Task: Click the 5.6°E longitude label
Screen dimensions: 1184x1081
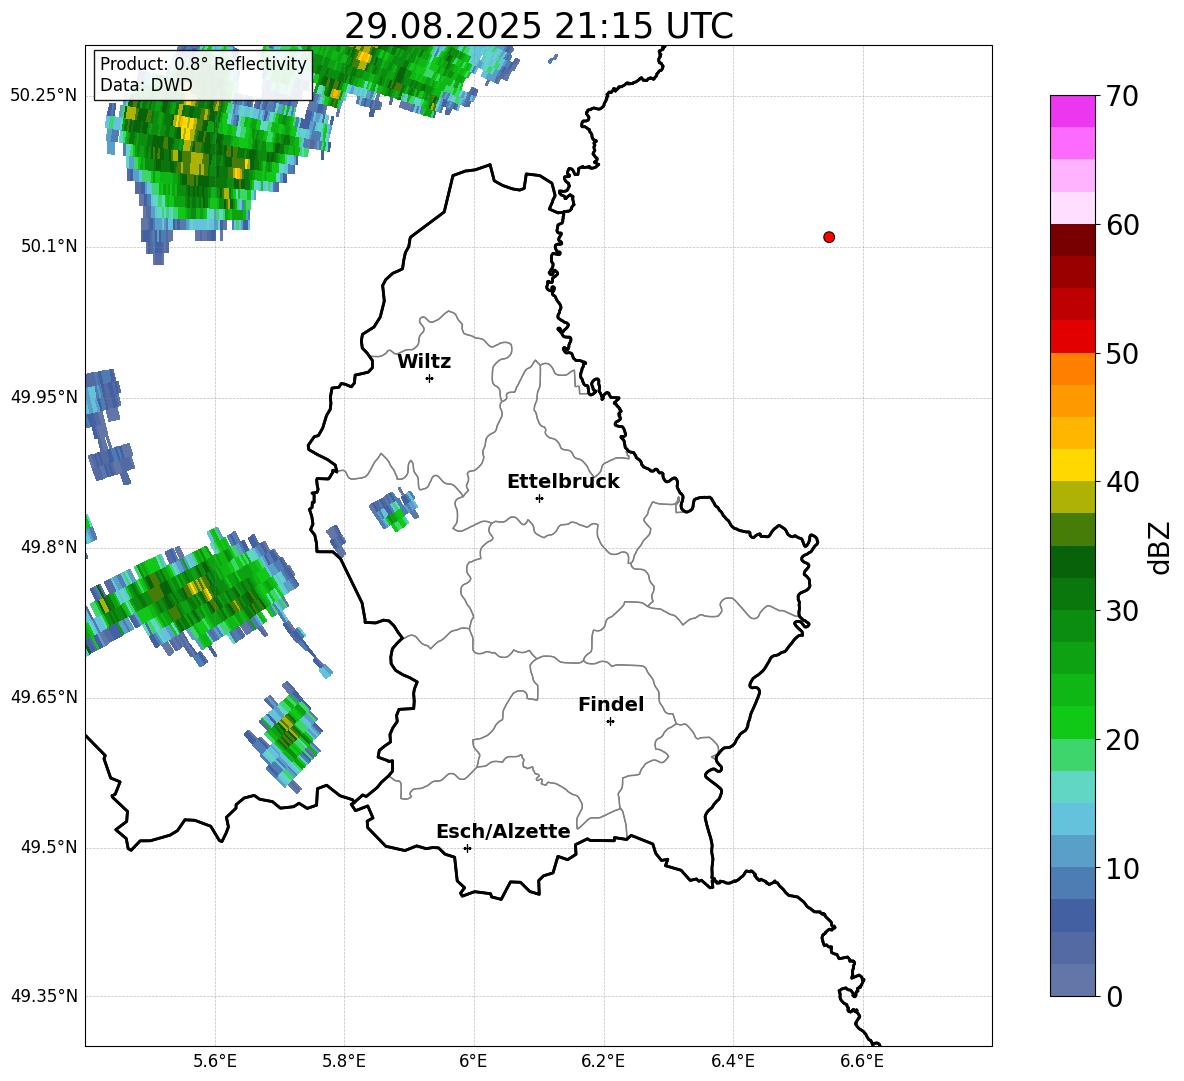Action: pos(215,1061)
